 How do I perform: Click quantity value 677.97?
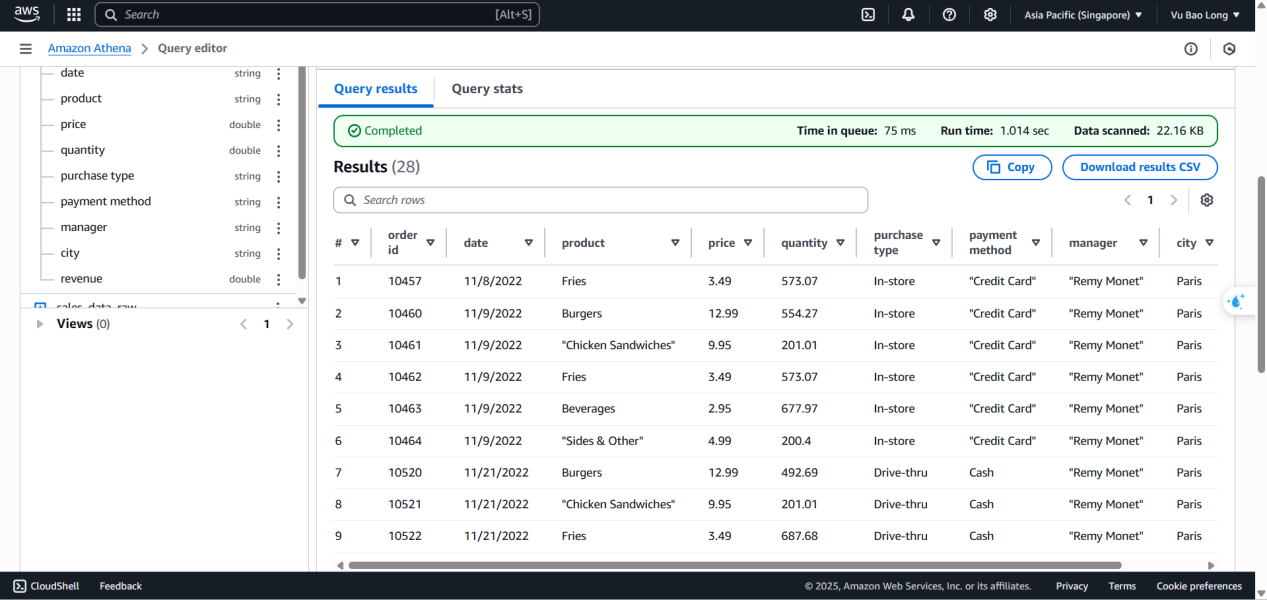click(x=799, y=409)
